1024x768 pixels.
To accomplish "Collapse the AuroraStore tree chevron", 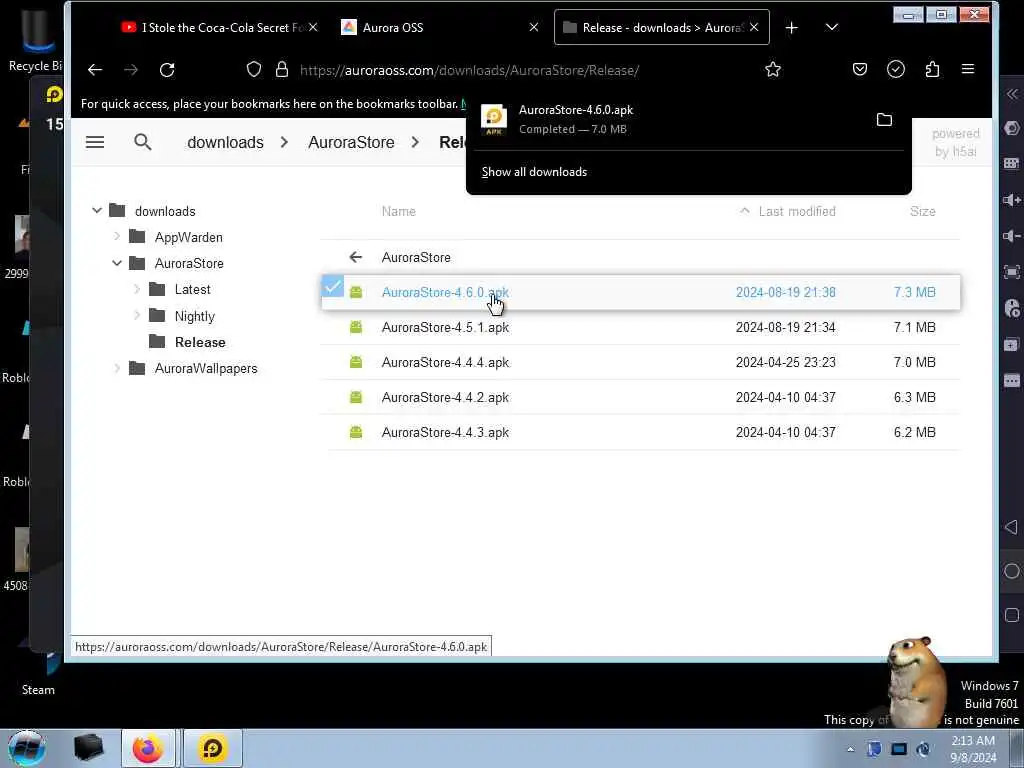I will [117, 263].
